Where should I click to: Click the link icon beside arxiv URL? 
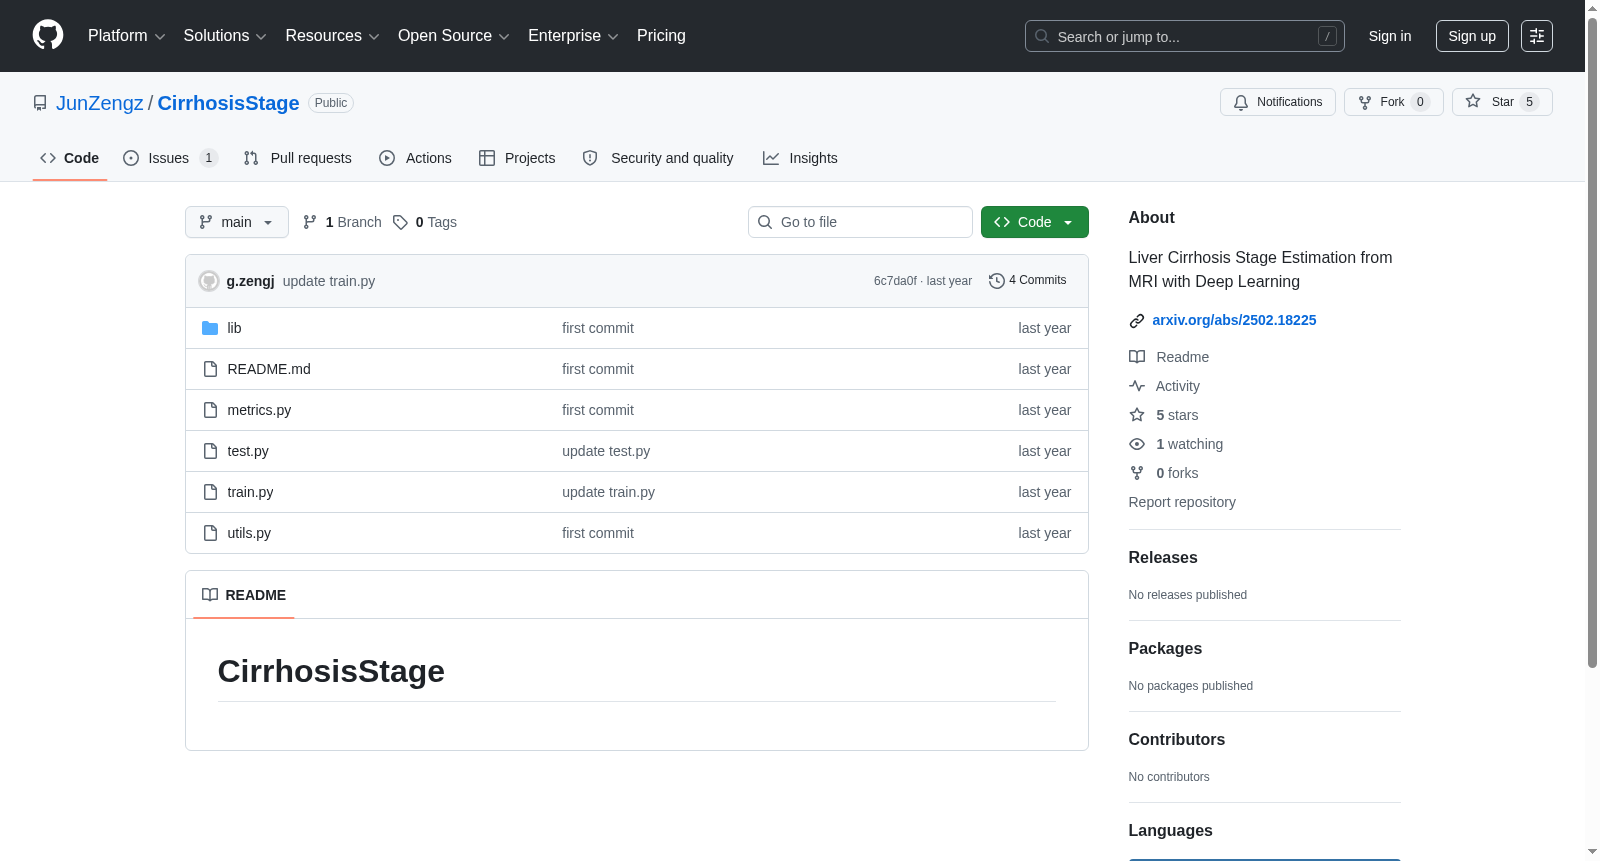click(1137, 321)
